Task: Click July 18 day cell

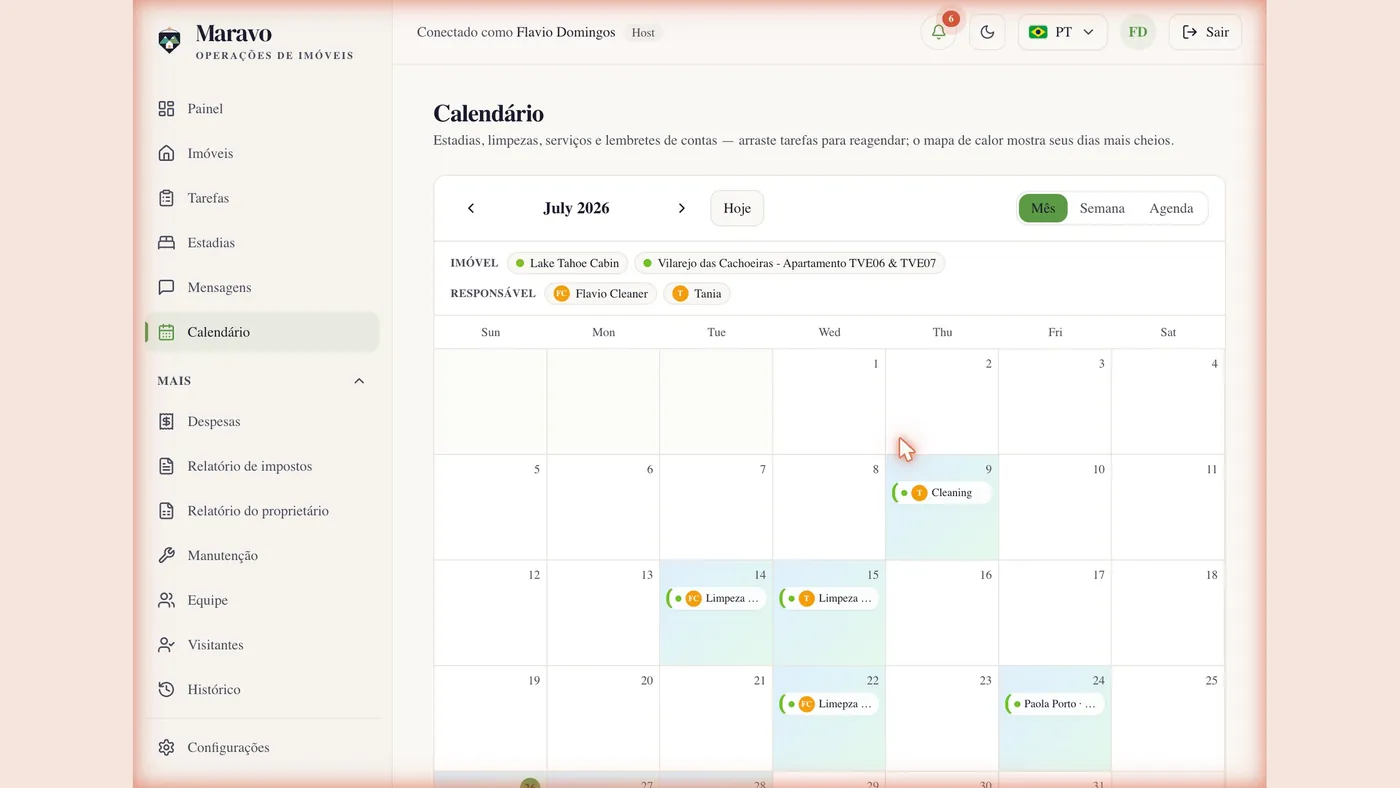Action: (1168, 613)
